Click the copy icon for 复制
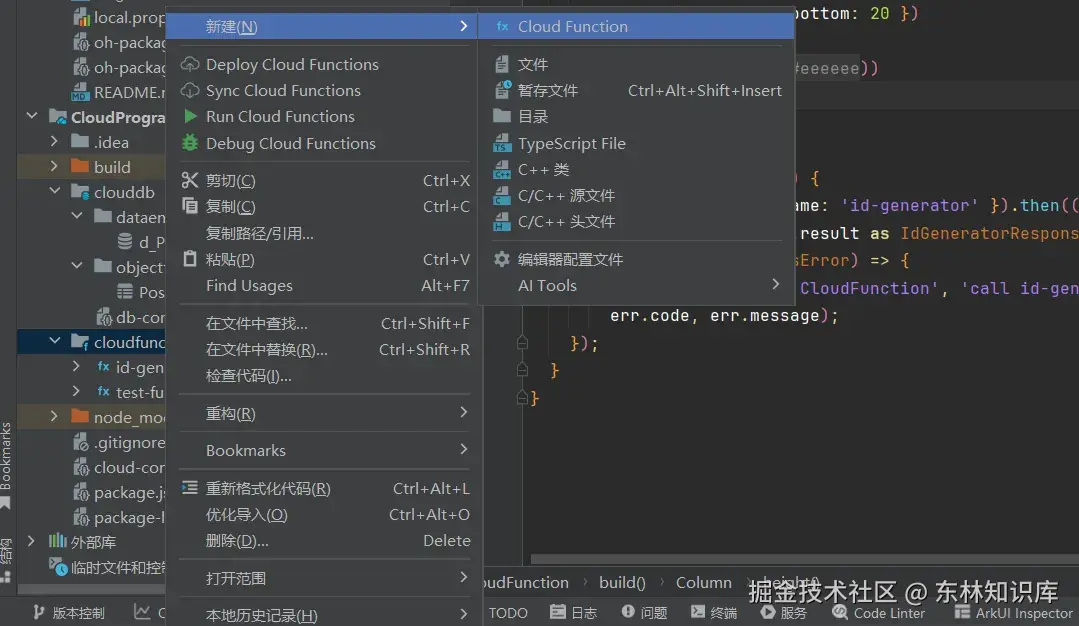The width and height of the screenshot is (1079, 626). (x=190, y=206)
